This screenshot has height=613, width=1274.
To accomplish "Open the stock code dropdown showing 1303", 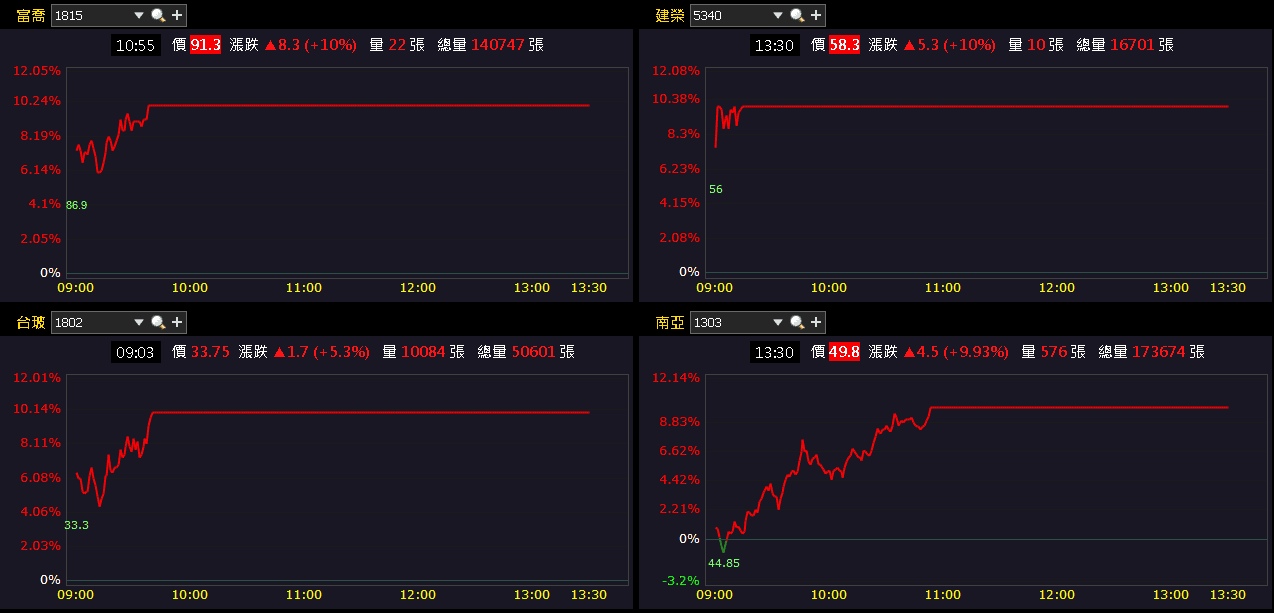I will pyautogui.click(x=778, y=322).
